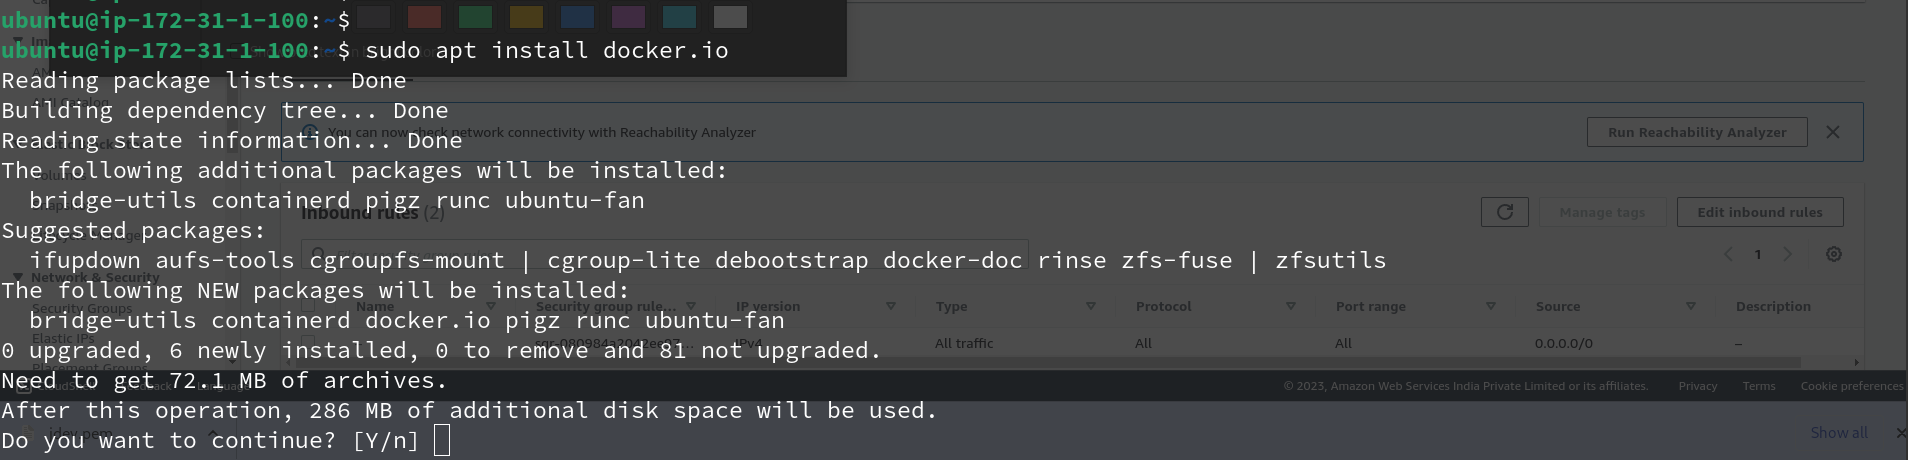Select the green terminal color swatch

click(x=475, y=17)
